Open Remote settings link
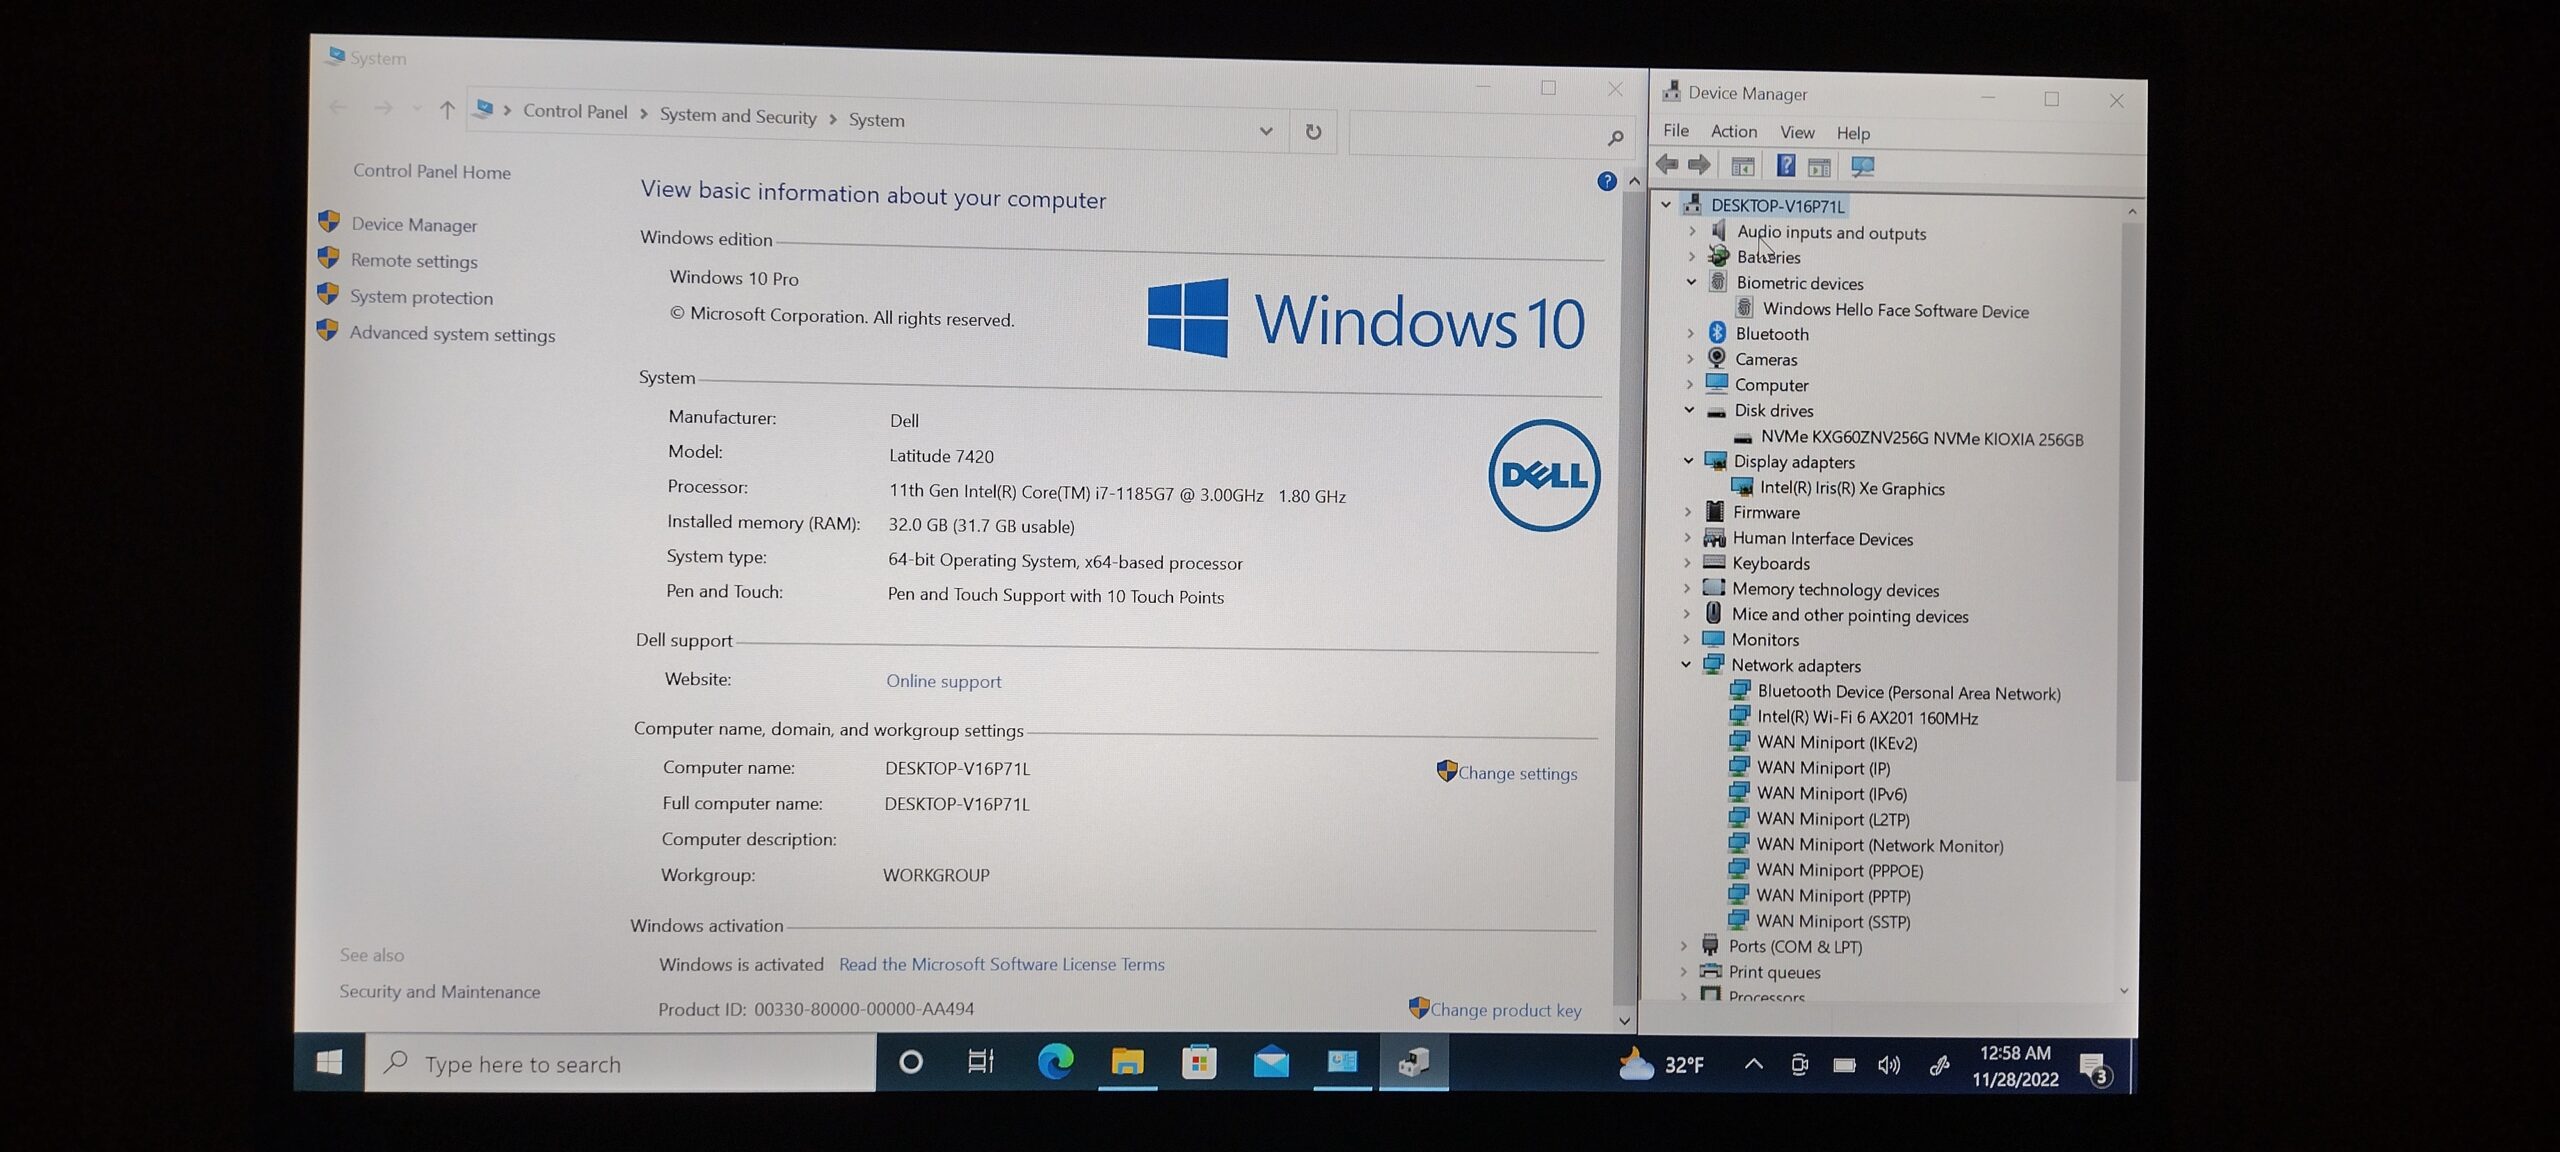Image resolution: width=2560 pixels, height=1152 pixels. [x=414, y=261]
